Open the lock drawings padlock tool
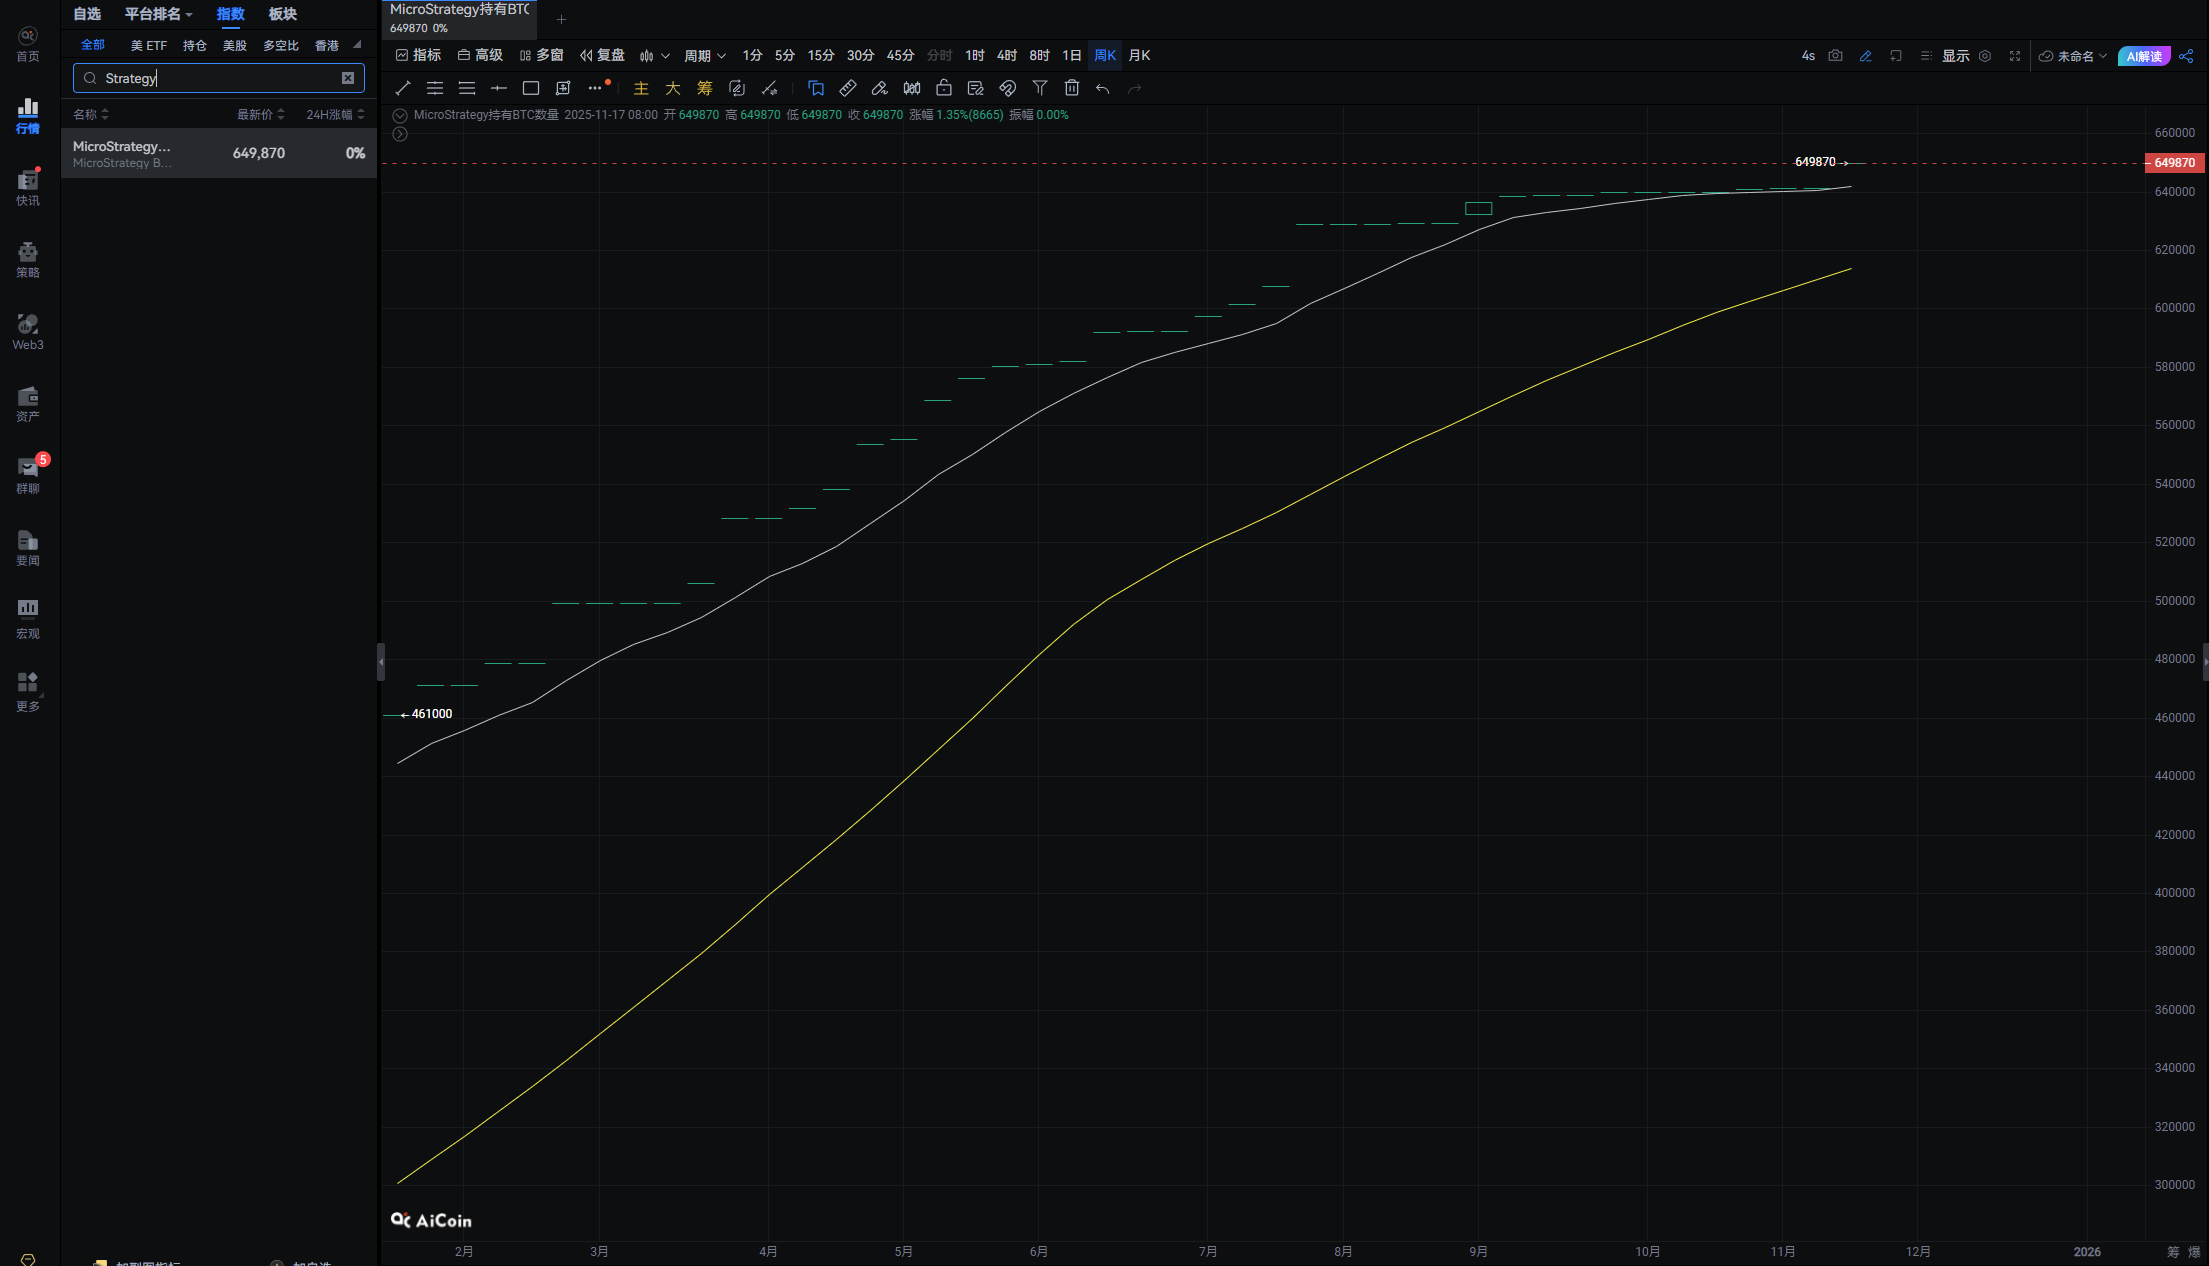Image resolution: width=2209 pixels, height=1266 pixels. click(x=943, y=88)
